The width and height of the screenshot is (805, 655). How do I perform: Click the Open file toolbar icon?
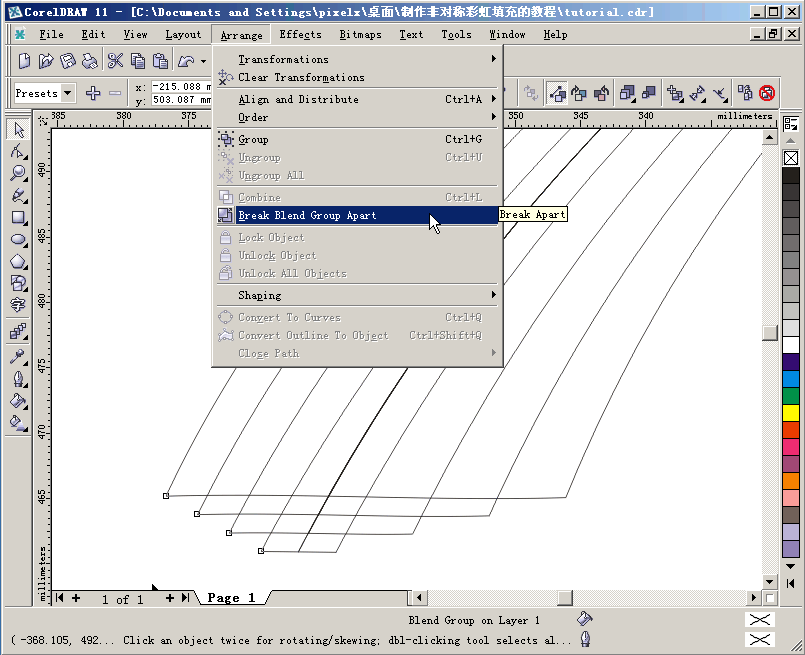46,61
